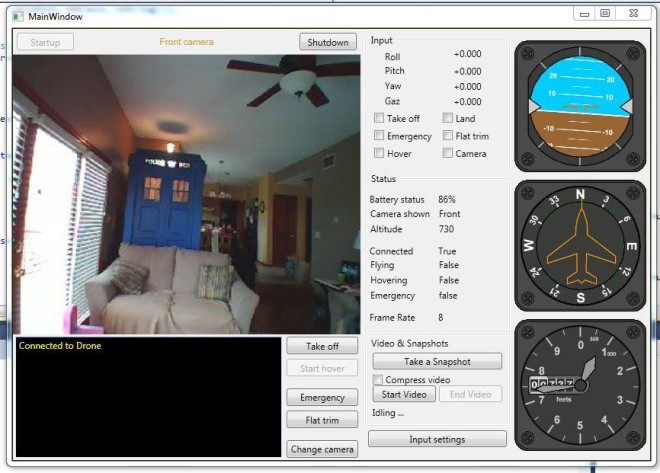Screen dimensions: 660x473
Task: Click the Hovering status label
Action: pos(389,280)
